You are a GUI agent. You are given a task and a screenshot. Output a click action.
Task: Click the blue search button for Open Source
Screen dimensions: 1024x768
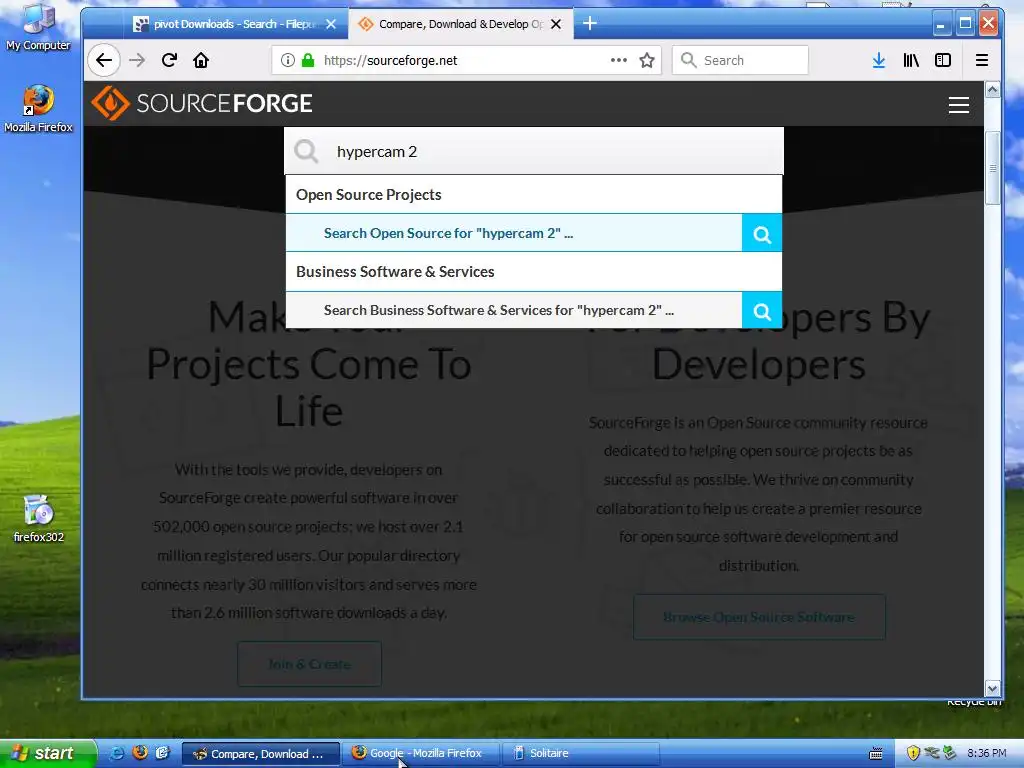click(x=761, y=233)
